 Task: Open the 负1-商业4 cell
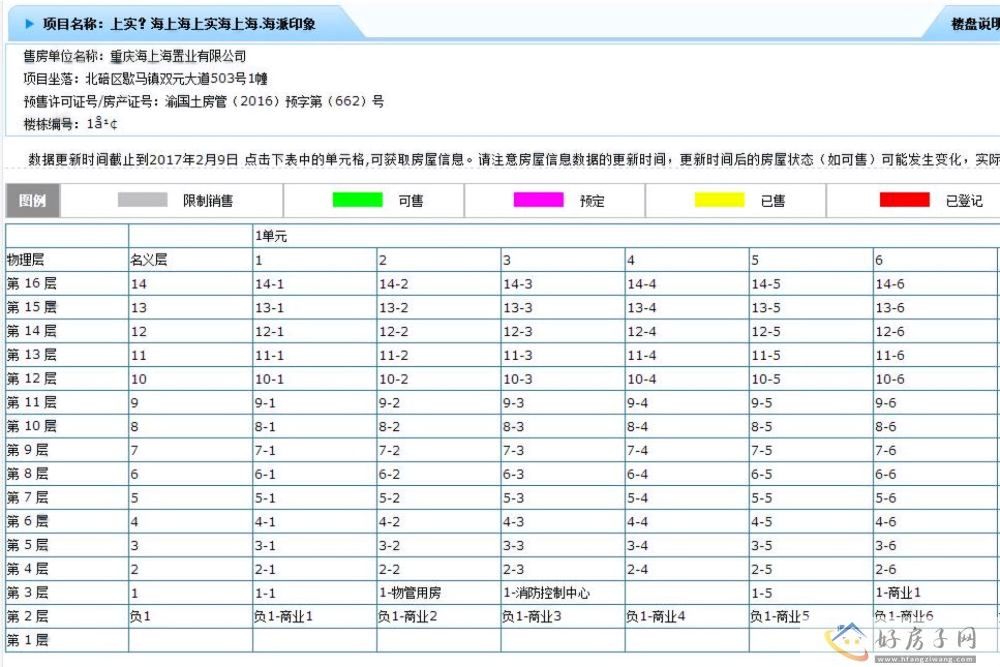pos(687,617)
